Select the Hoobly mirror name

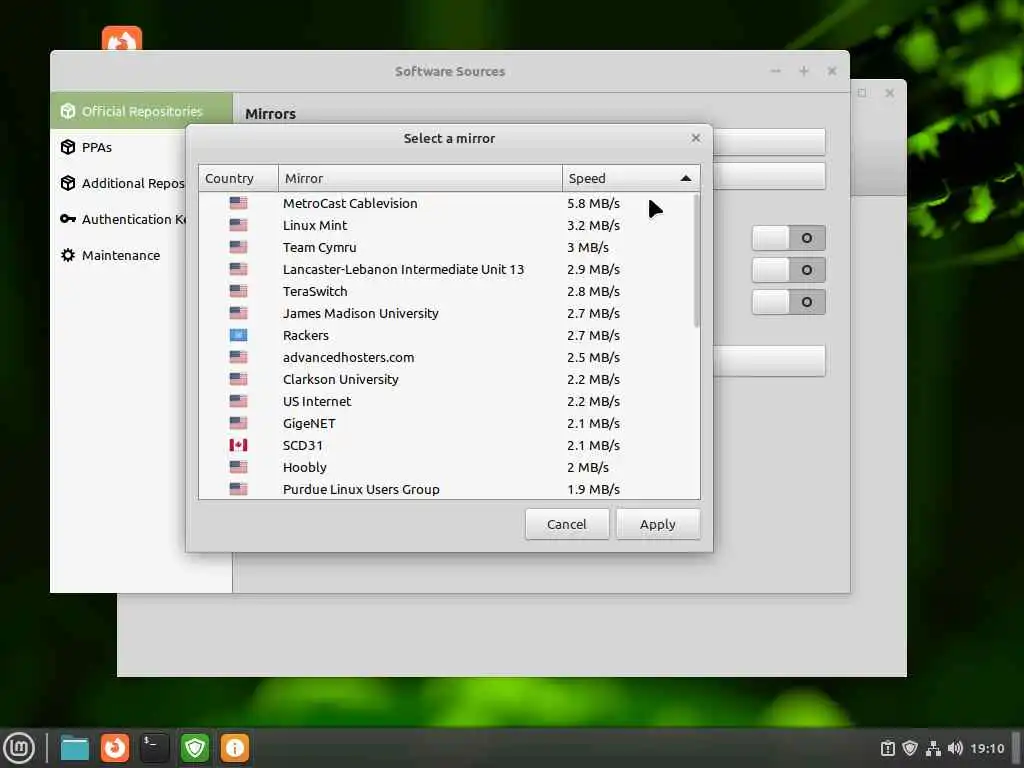point(304,467)
